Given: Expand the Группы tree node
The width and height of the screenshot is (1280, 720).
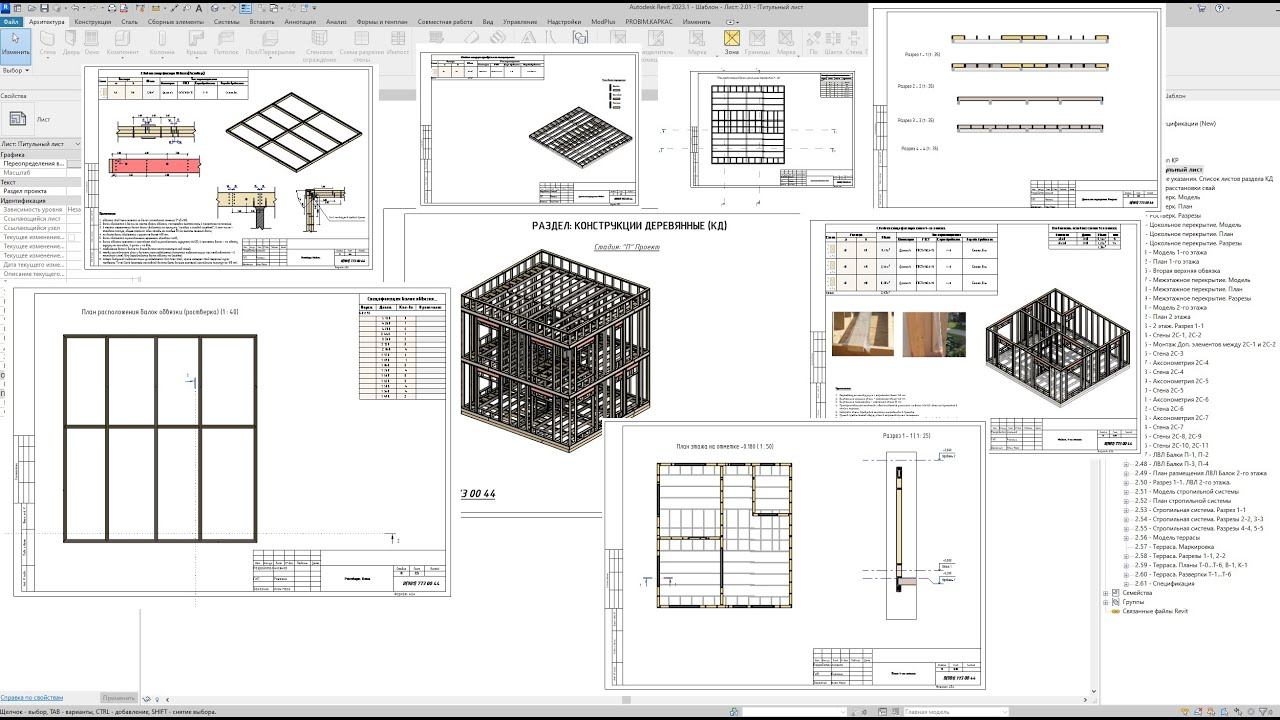Looking at the screenshot, I should pyautogui.click(x=1106, y=603).
